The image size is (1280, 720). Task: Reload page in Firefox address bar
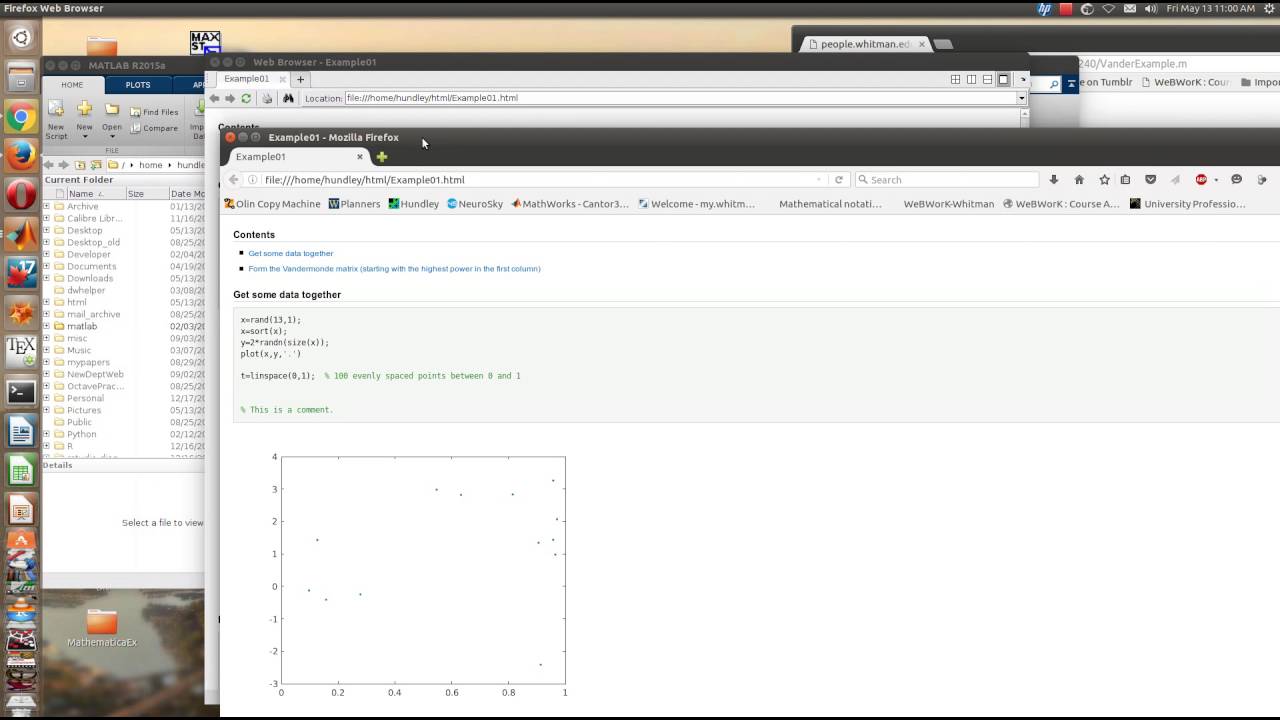(839, 180)
